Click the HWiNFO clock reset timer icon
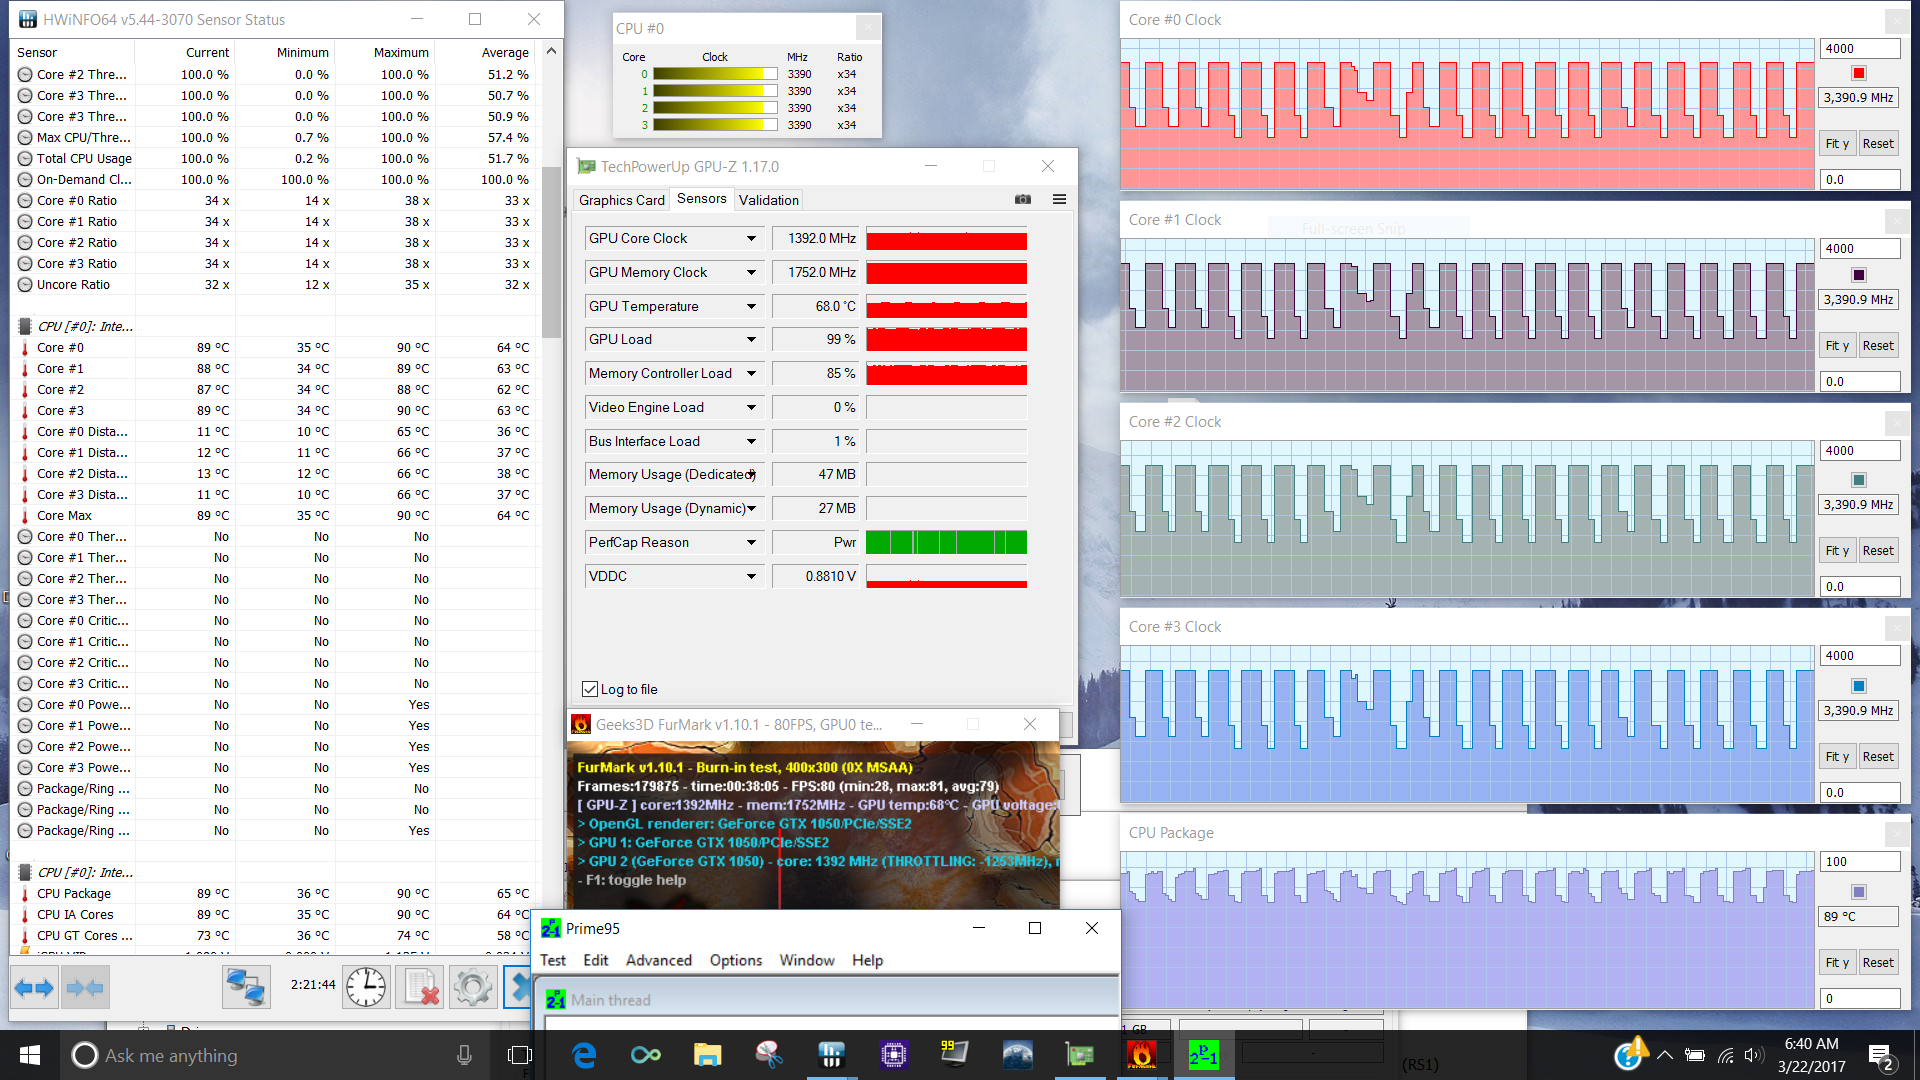1920x1080 pixels. (366, 988)
